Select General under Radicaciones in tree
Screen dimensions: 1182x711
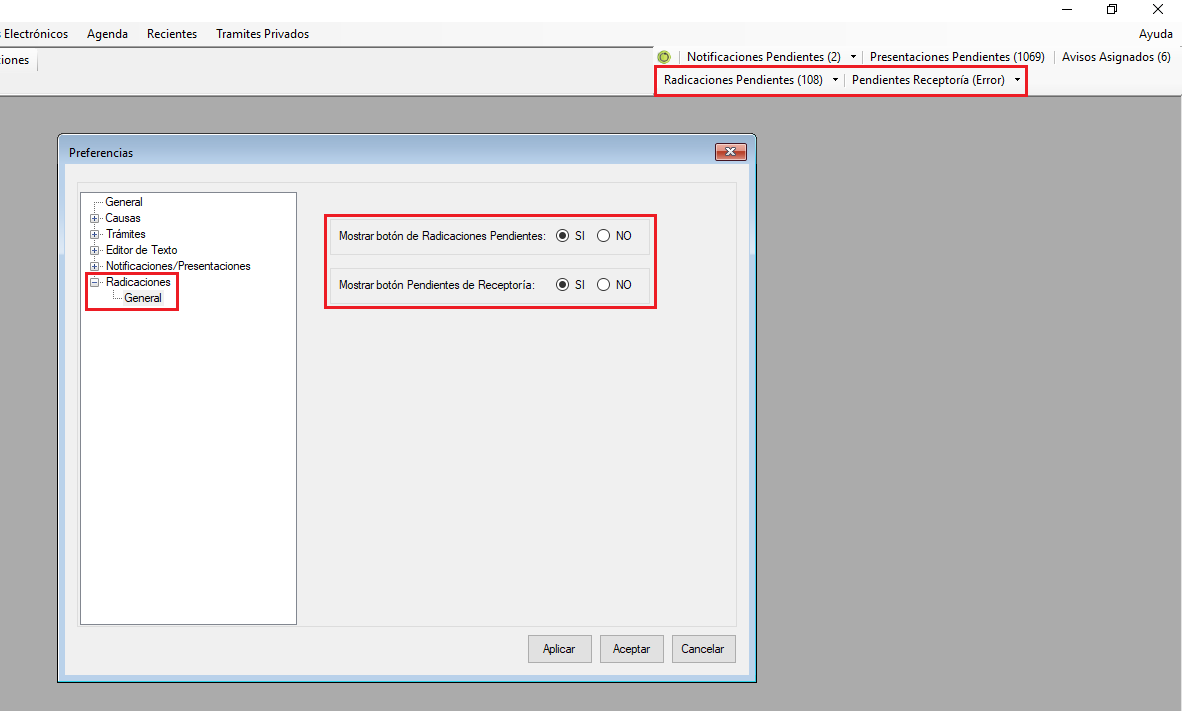[143, 298]
